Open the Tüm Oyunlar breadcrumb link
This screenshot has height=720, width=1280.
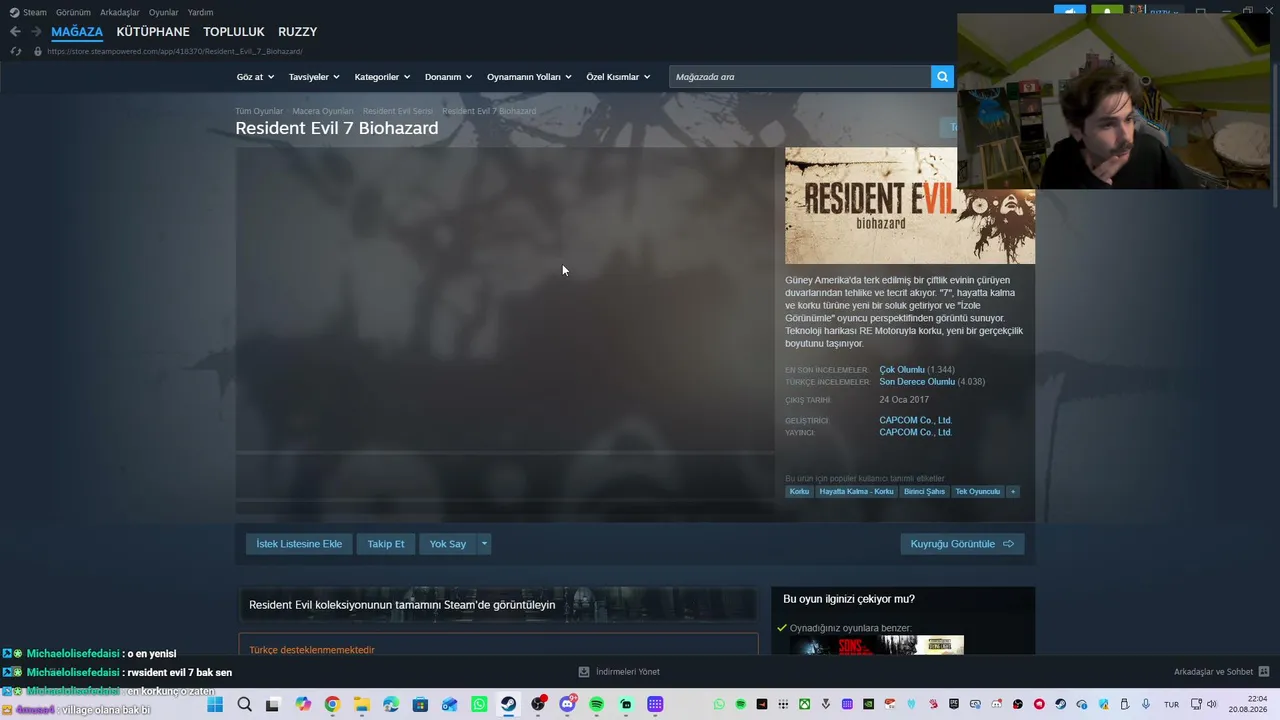[x=259, y=111]
